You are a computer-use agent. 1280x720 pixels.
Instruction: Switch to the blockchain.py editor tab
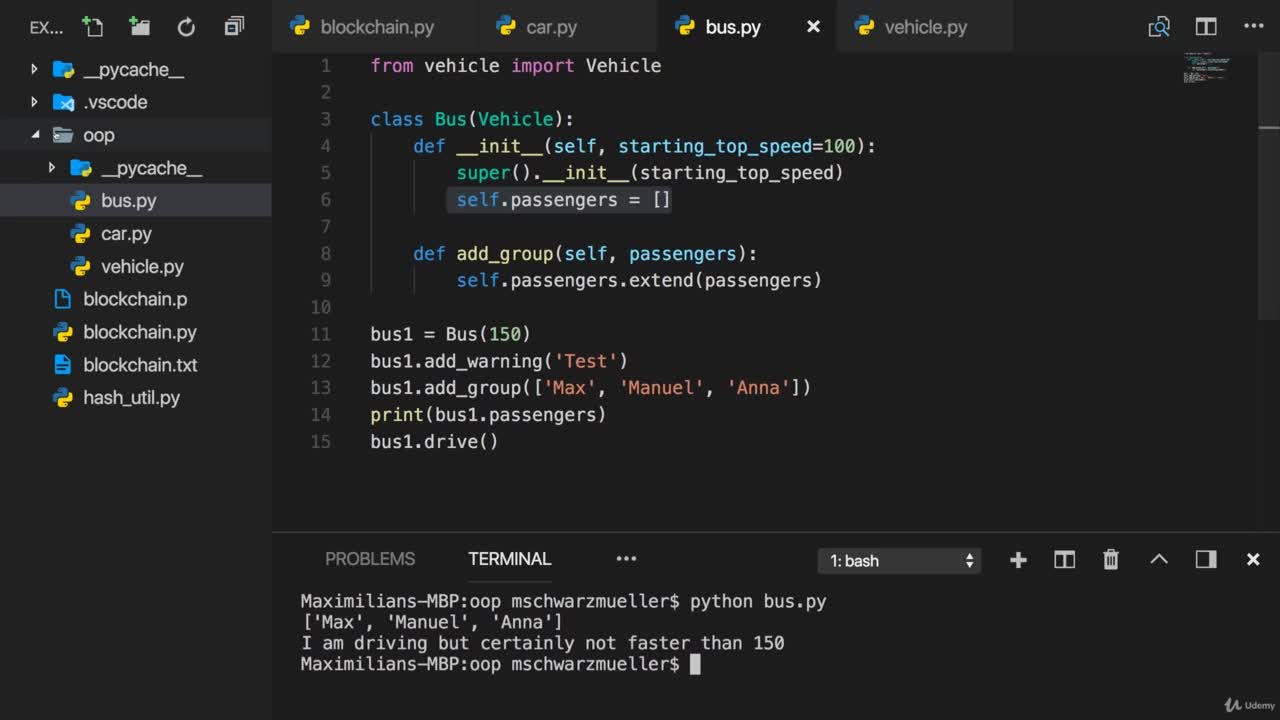click(374, 27)
